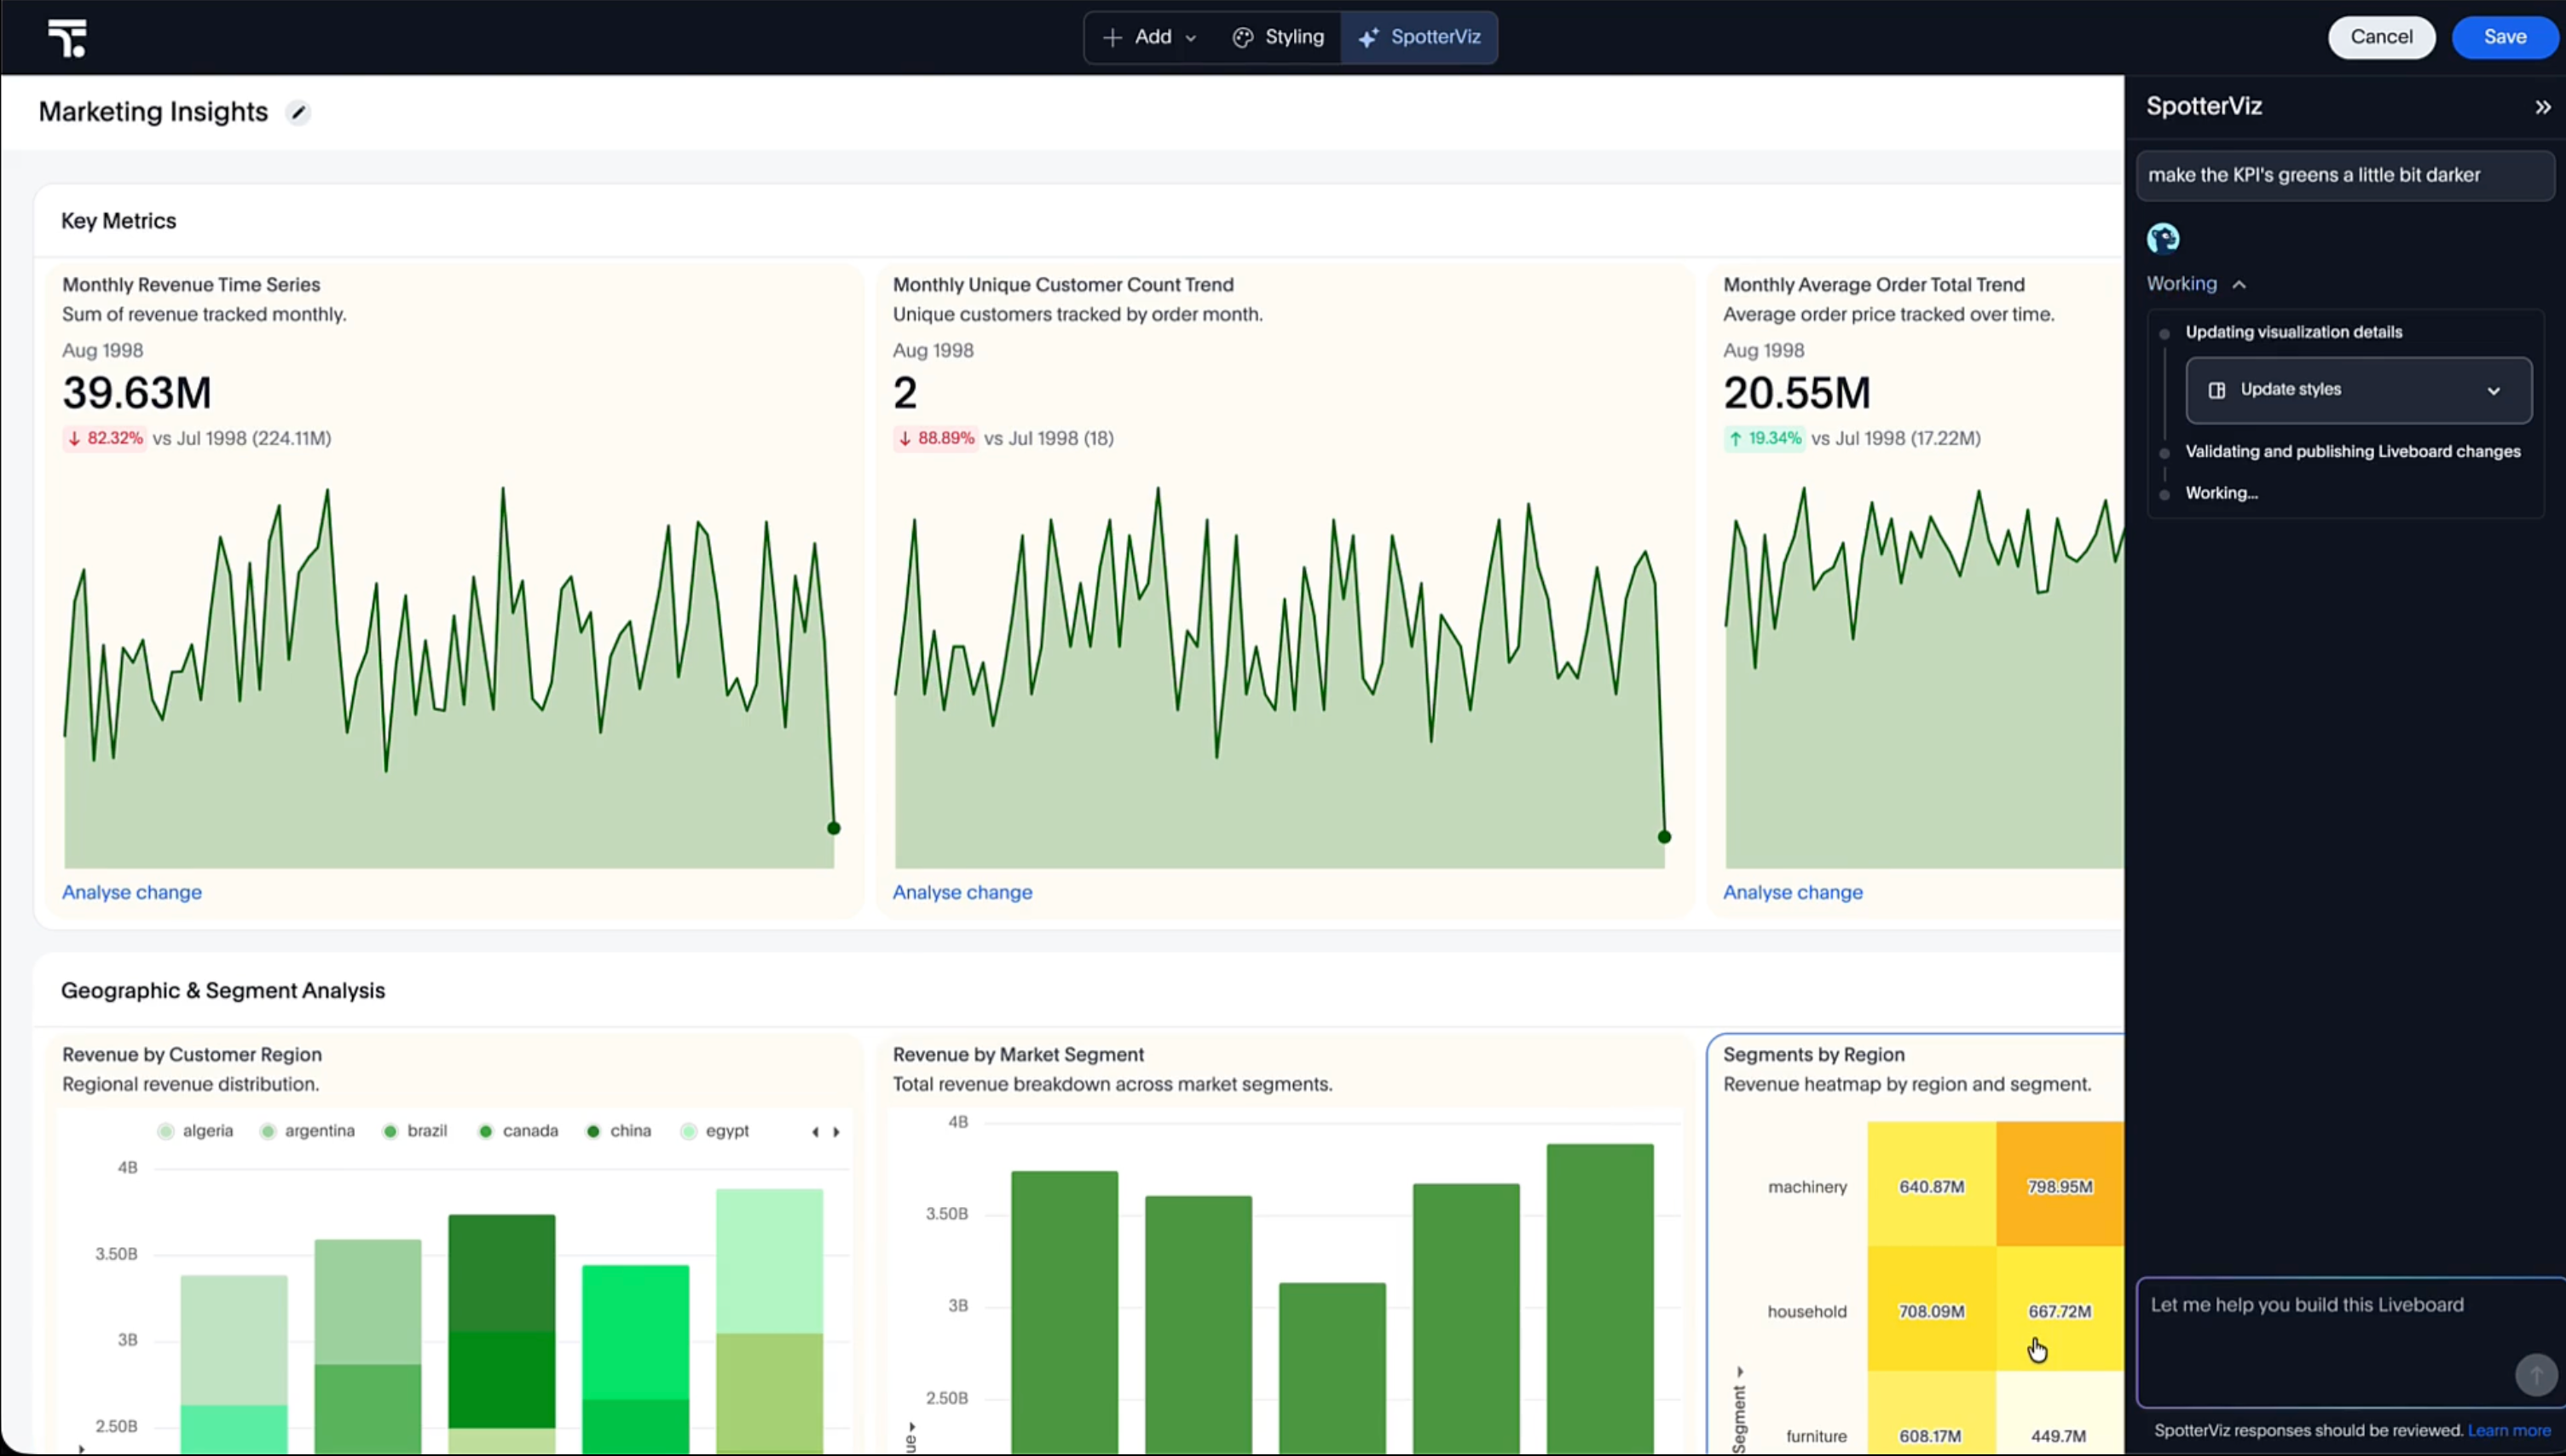Viewport: 2566px width, 1456px height.
Task: Click the 88.89% decrease badge
Action: click(x=935, y=438)
